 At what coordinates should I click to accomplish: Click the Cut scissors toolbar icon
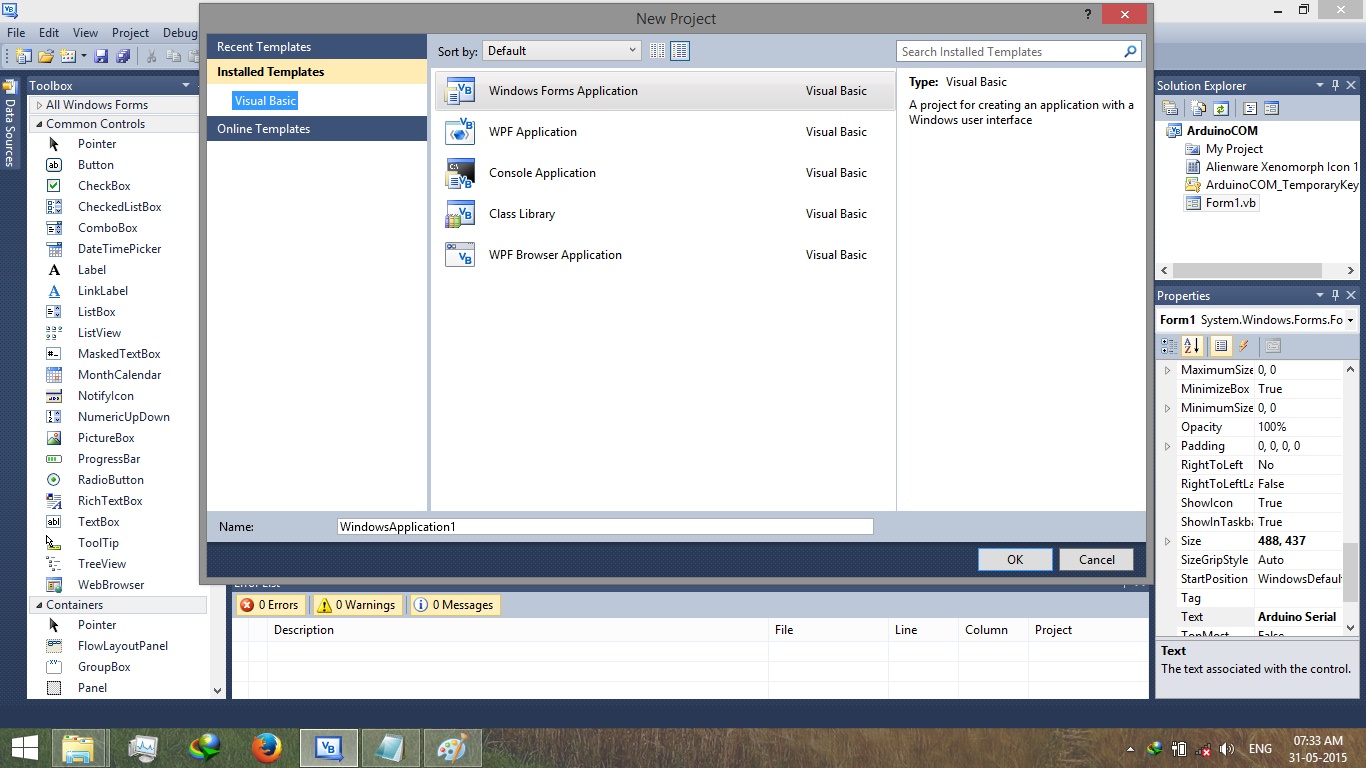click(151, 57)
